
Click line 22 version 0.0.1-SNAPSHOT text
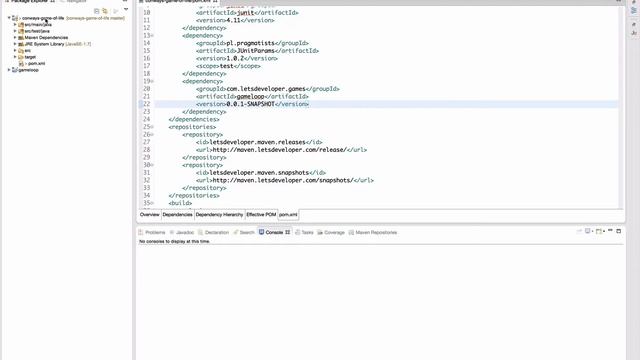251,104
